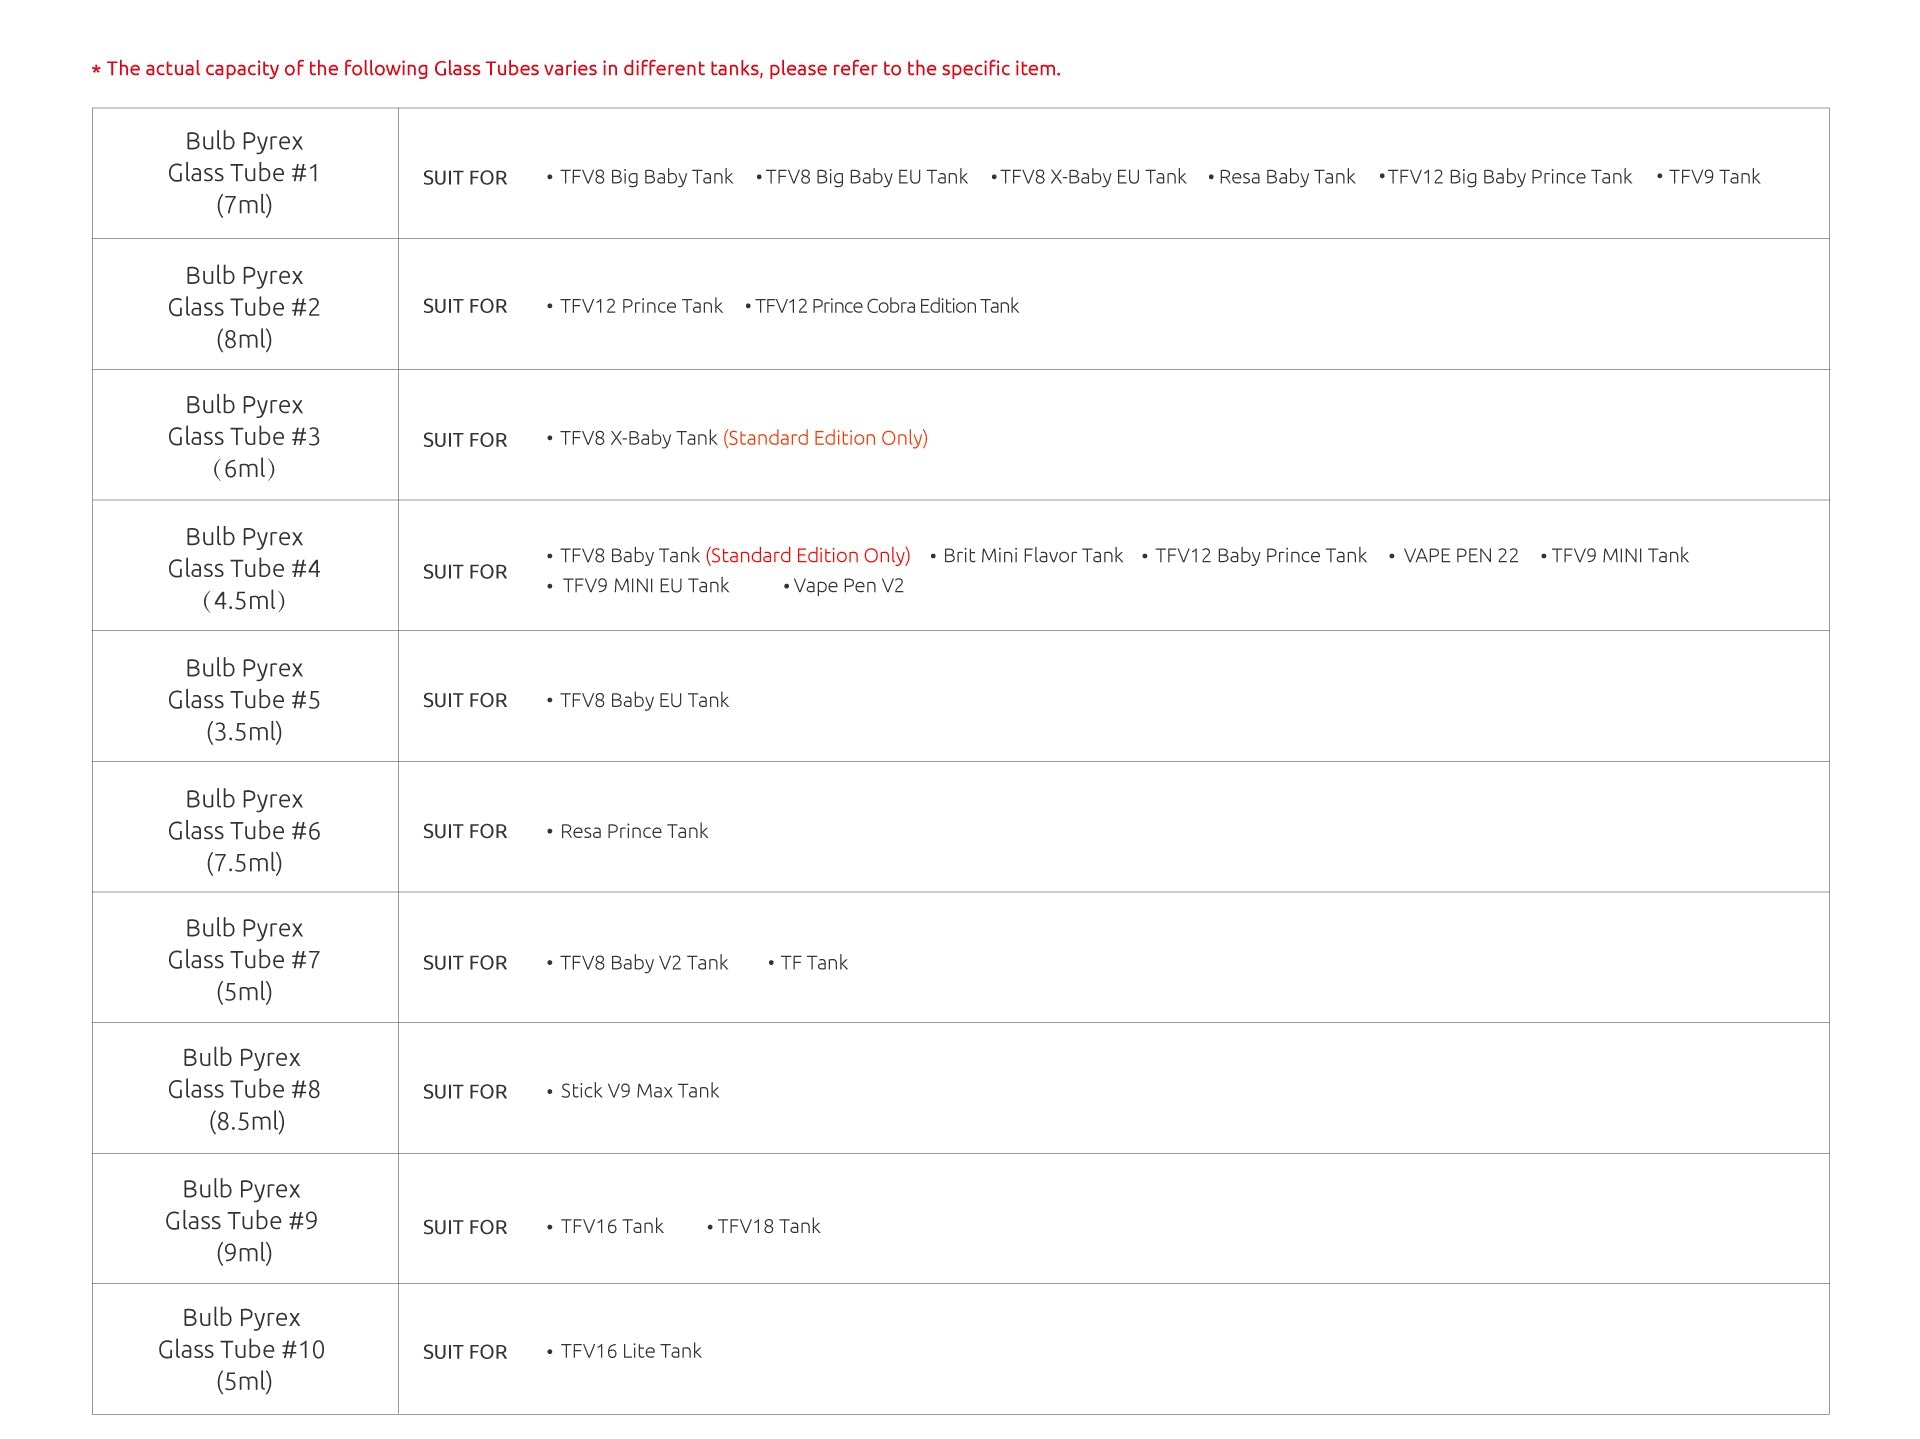
Task: Click the TFV9 Tank item
Action: tap(1713, 177)
